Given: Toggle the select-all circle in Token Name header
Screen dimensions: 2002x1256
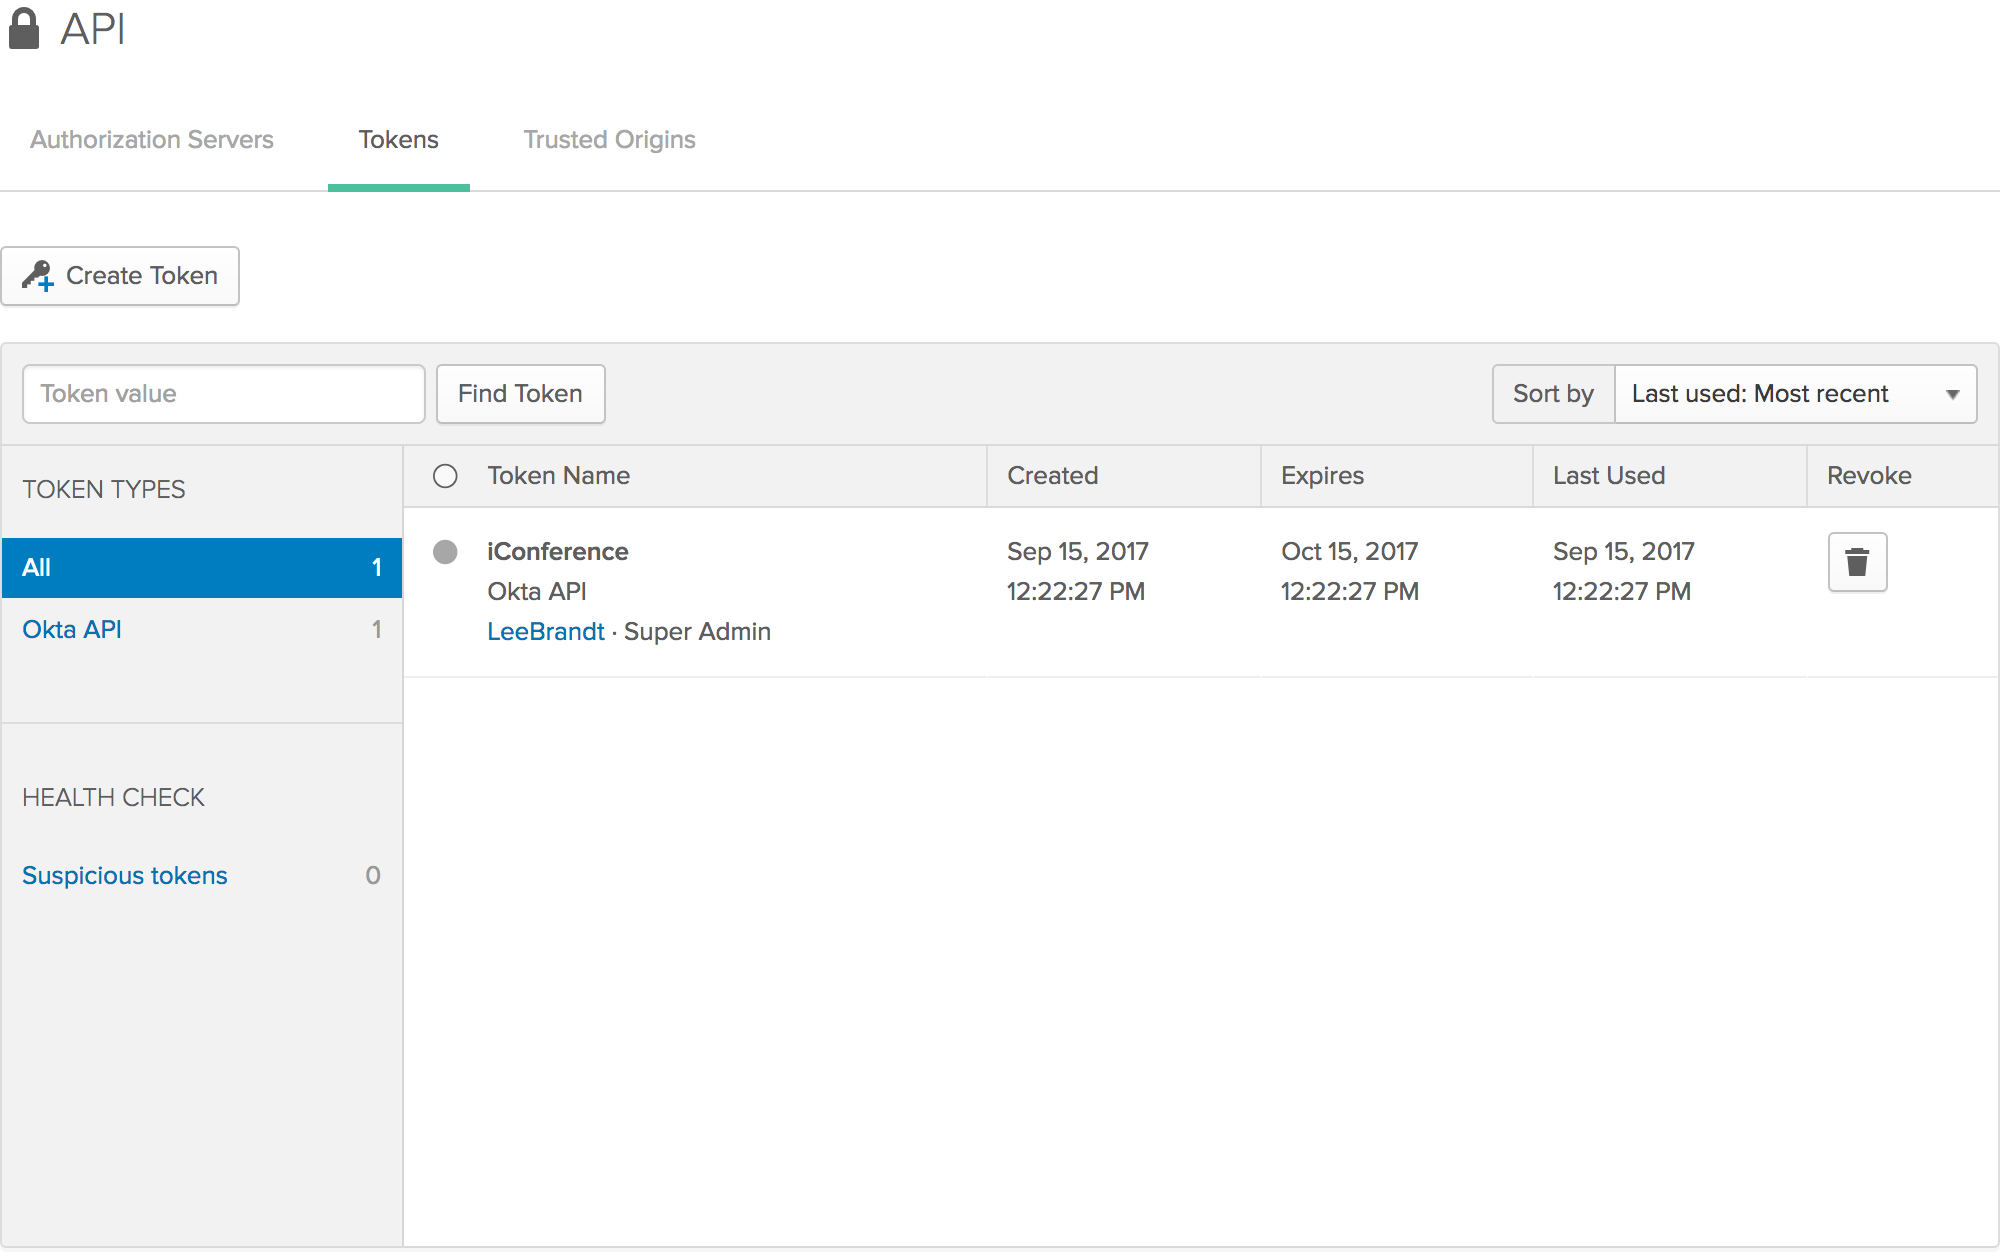Looking at the screenshot, I should 445,476.
